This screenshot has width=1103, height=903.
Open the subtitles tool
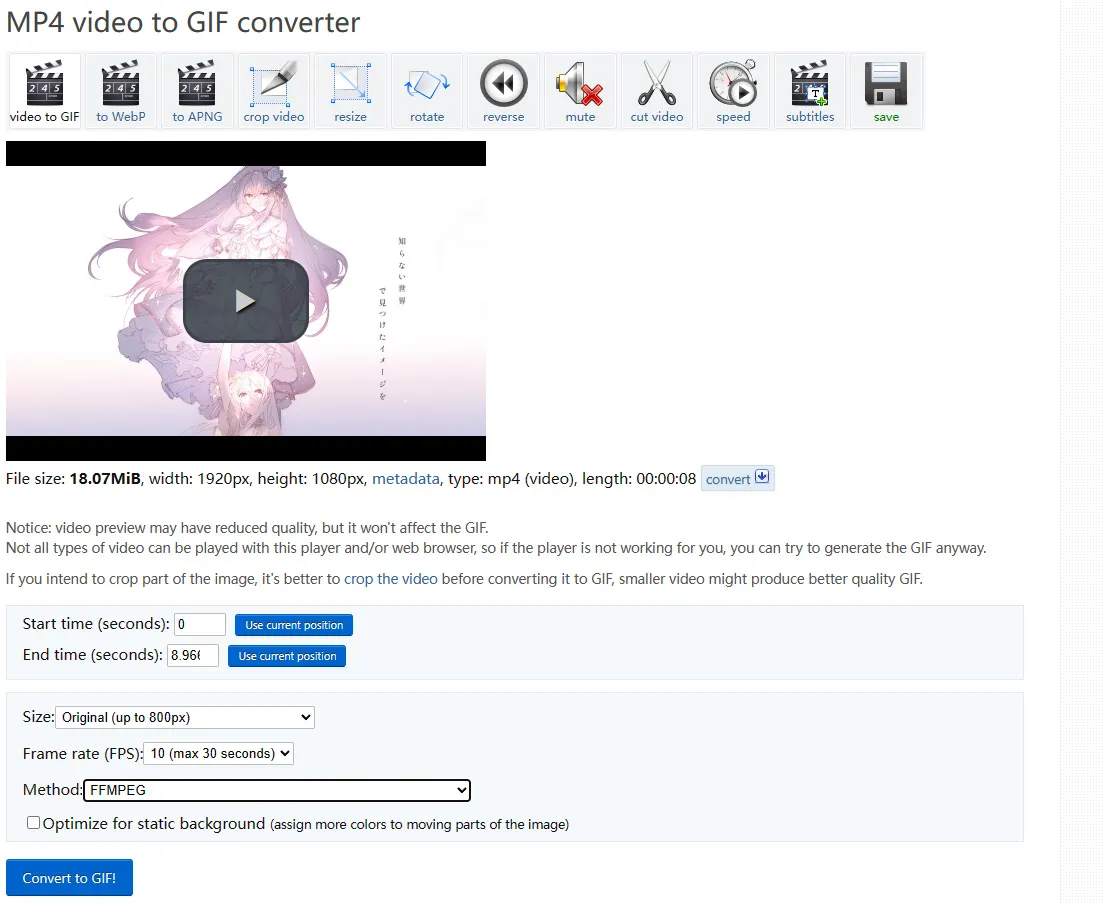pos(810,91)
